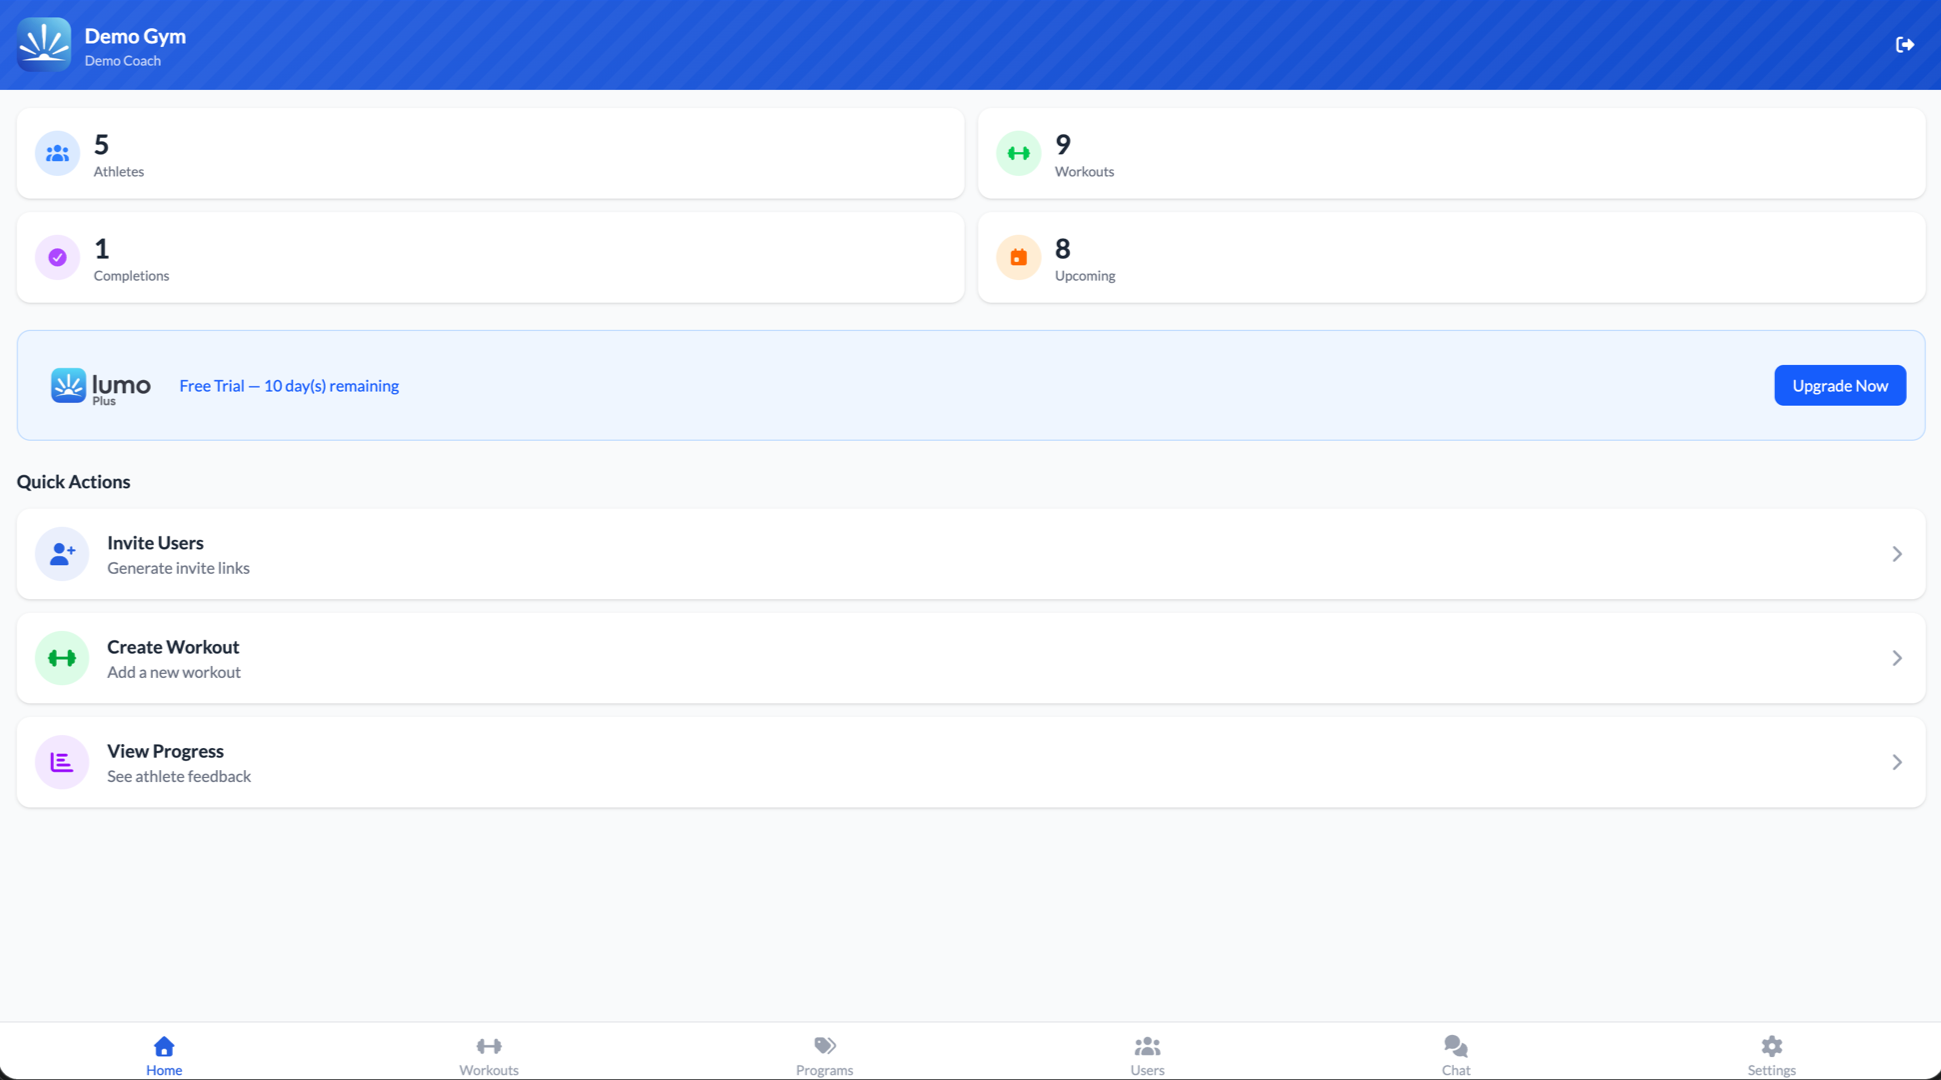Expand the Create Workout action
Image resolution: width=1941 pixels, height=1080 pixels.
pos(1897,657)
